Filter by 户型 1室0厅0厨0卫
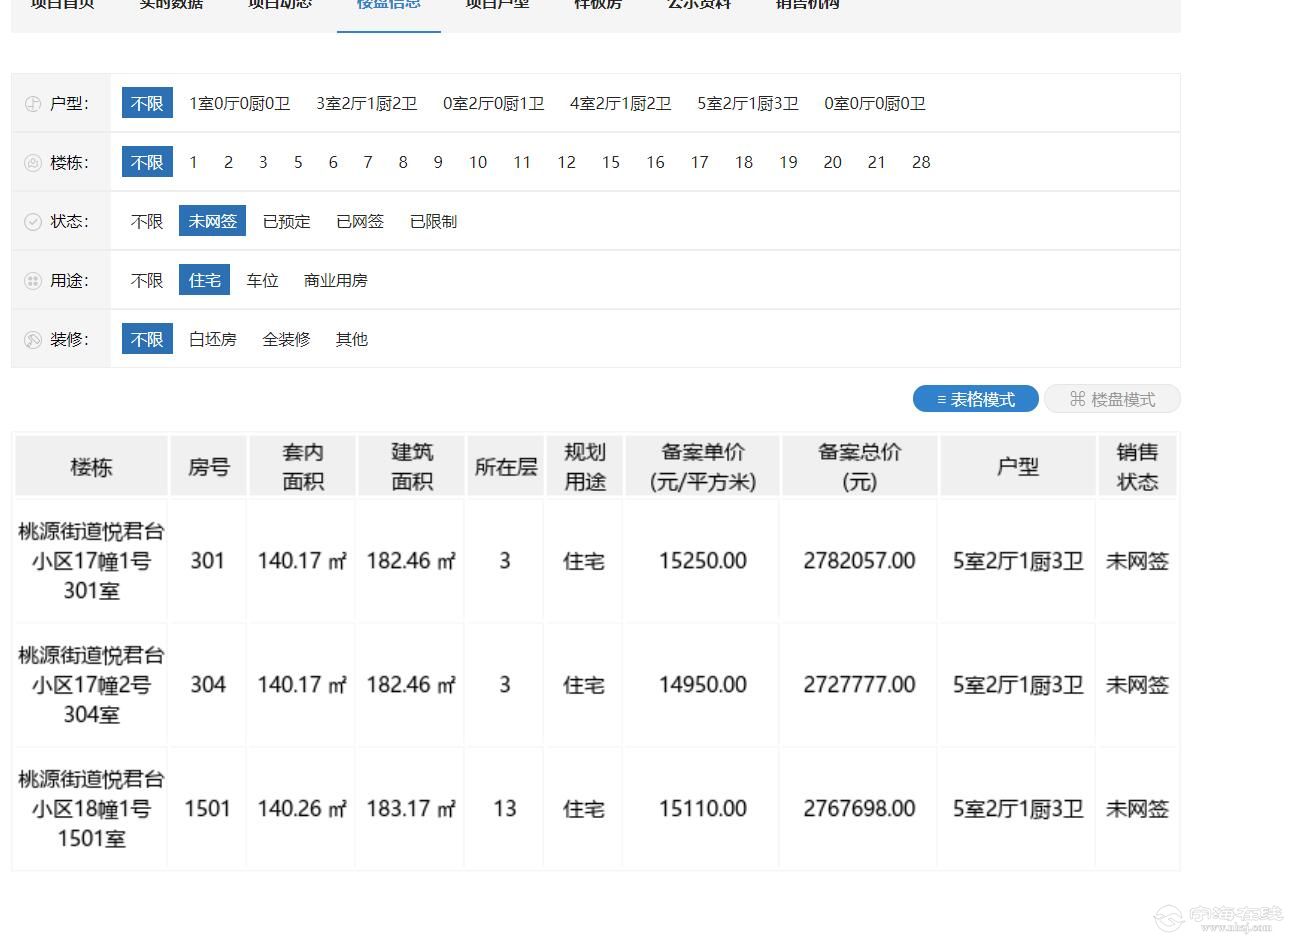The width and height of the screenshot is (1304, 947). point(239,103)
